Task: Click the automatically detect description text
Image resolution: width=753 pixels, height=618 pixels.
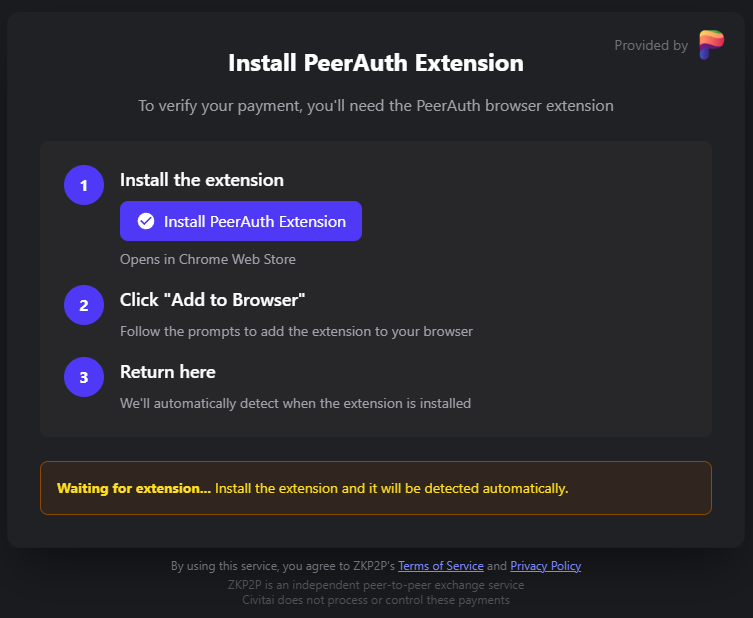Action: (295, 403)
